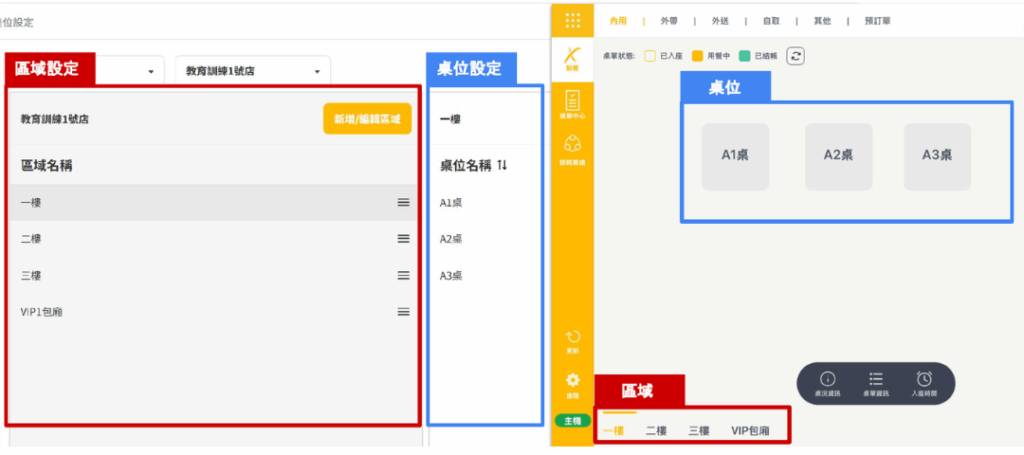Open the app grid menu icon
Image resolution: width=1024 pixels, height=455 pixels.
click(572, 20)
